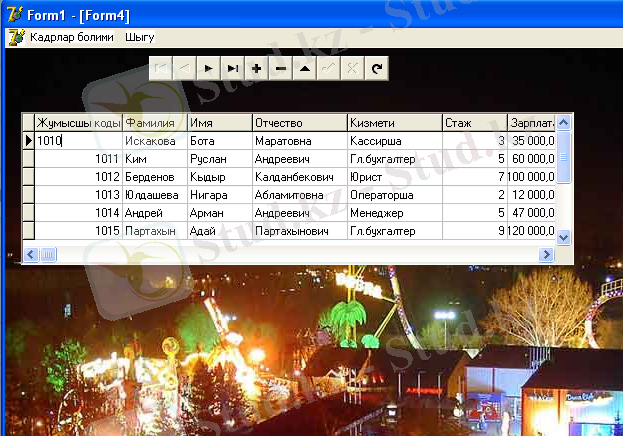Select the position cell Менеджер

tap(395, 213)
